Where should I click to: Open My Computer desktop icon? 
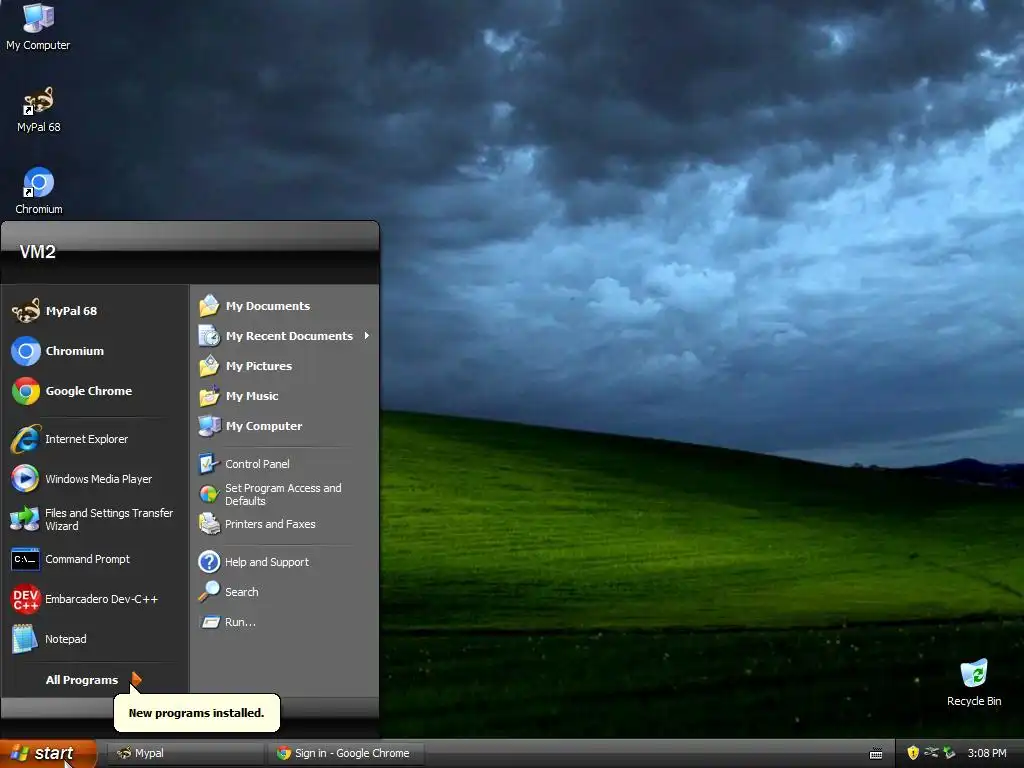point(38,27)
